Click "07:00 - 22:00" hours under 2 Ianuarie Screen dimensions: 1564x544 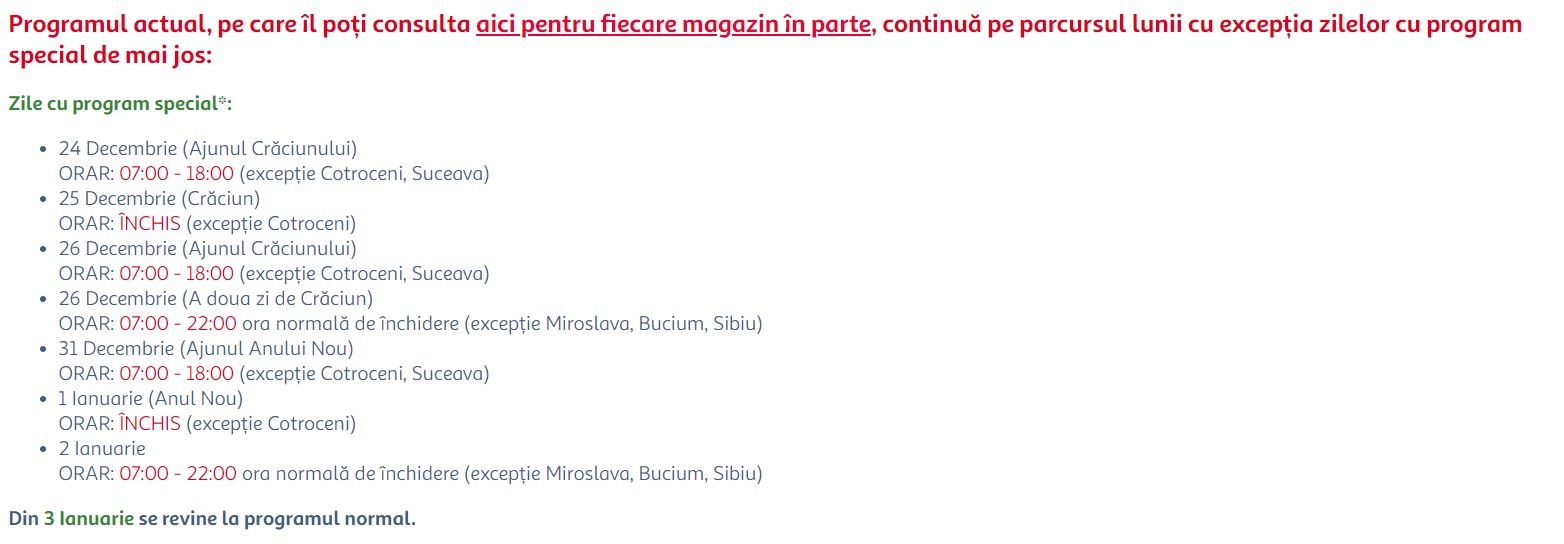coord(178,474)
